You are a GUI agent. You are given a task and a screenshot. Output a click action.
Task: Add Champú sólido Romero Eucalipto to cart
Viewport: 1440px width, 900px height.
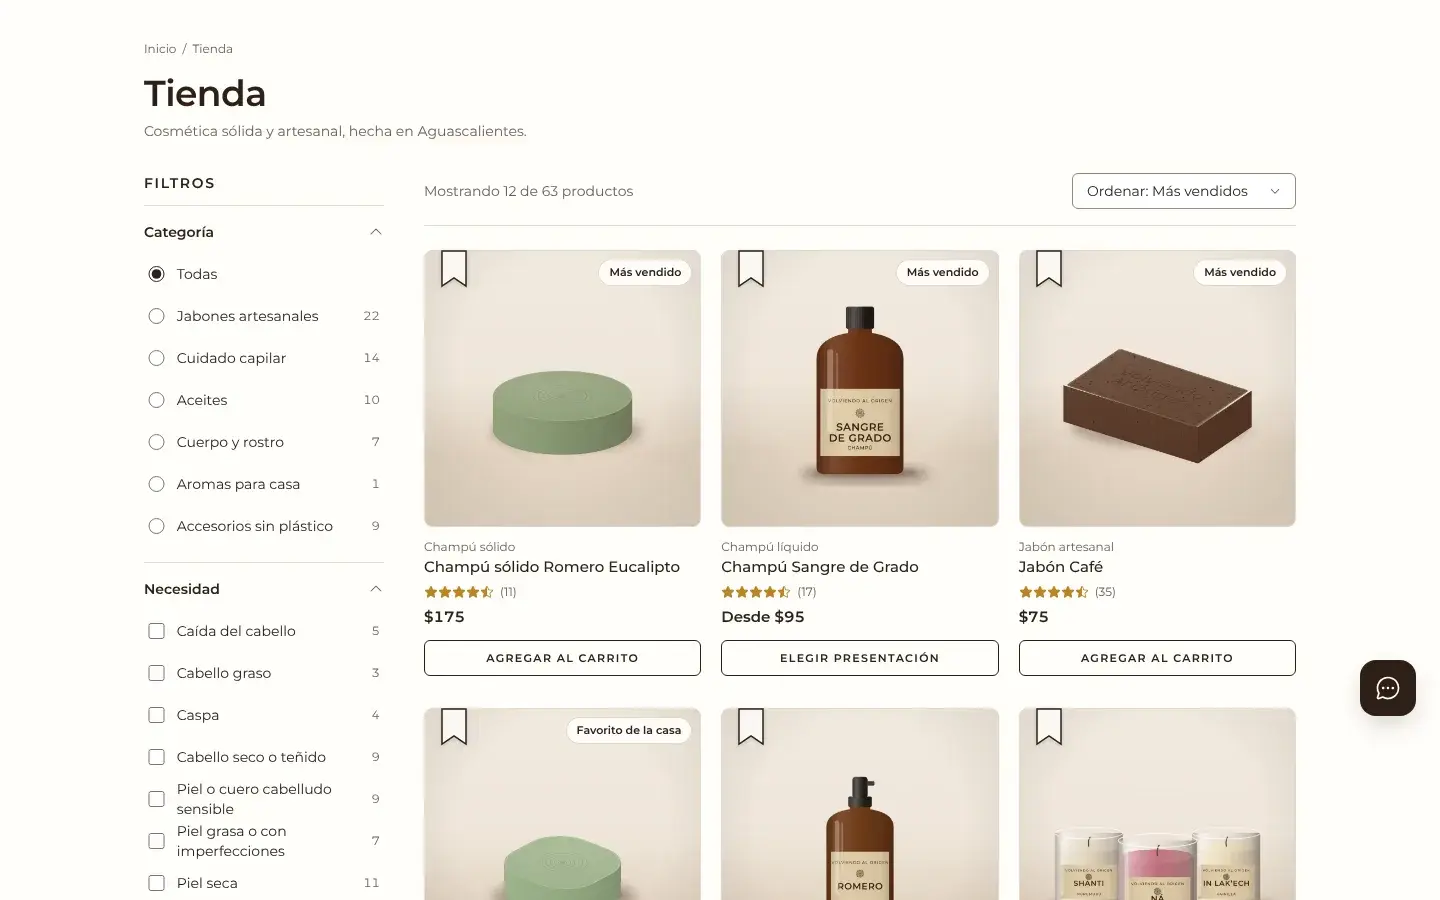562,658
